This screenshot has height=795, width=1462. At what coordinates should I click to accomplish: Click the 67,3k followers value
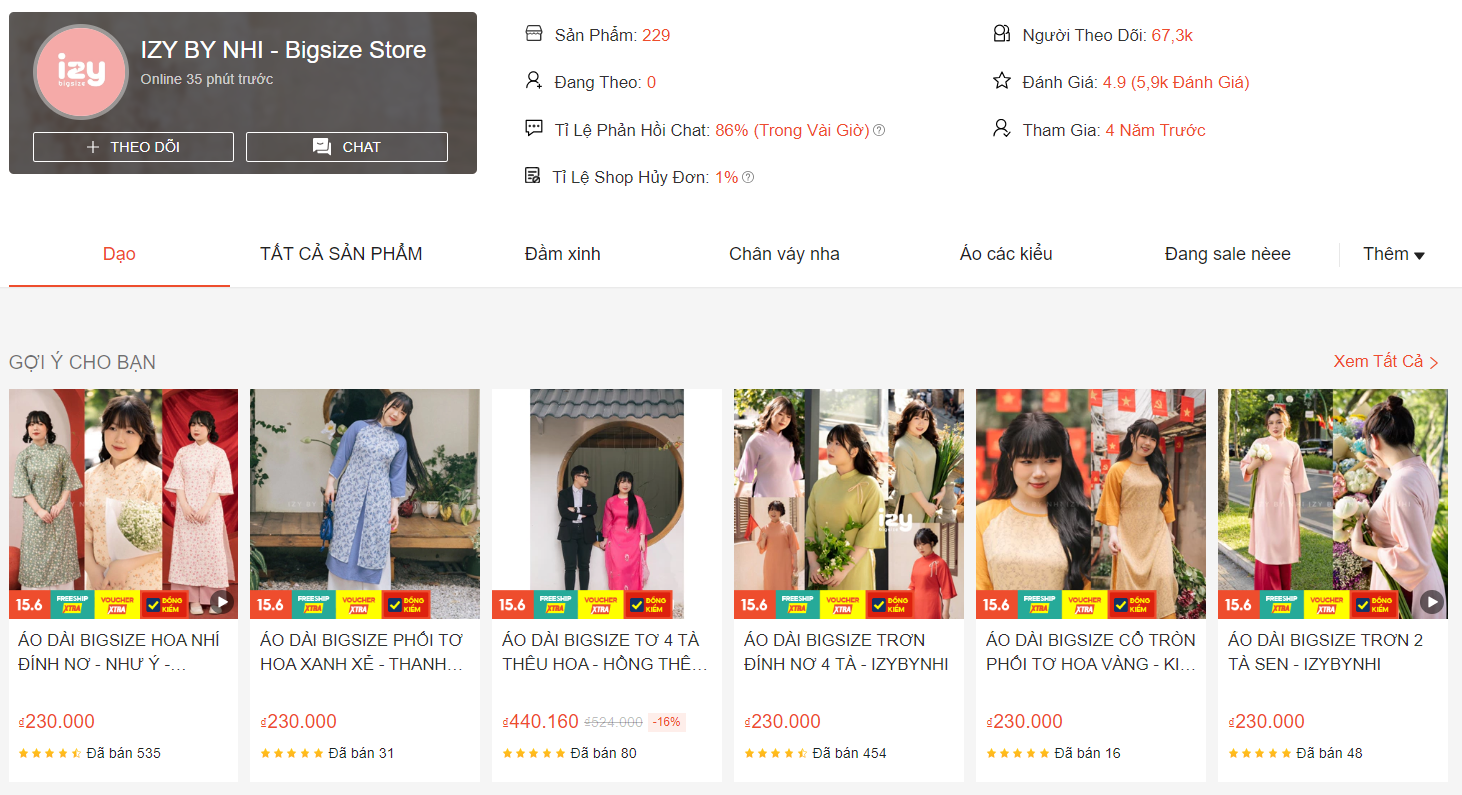[1172, 35]
